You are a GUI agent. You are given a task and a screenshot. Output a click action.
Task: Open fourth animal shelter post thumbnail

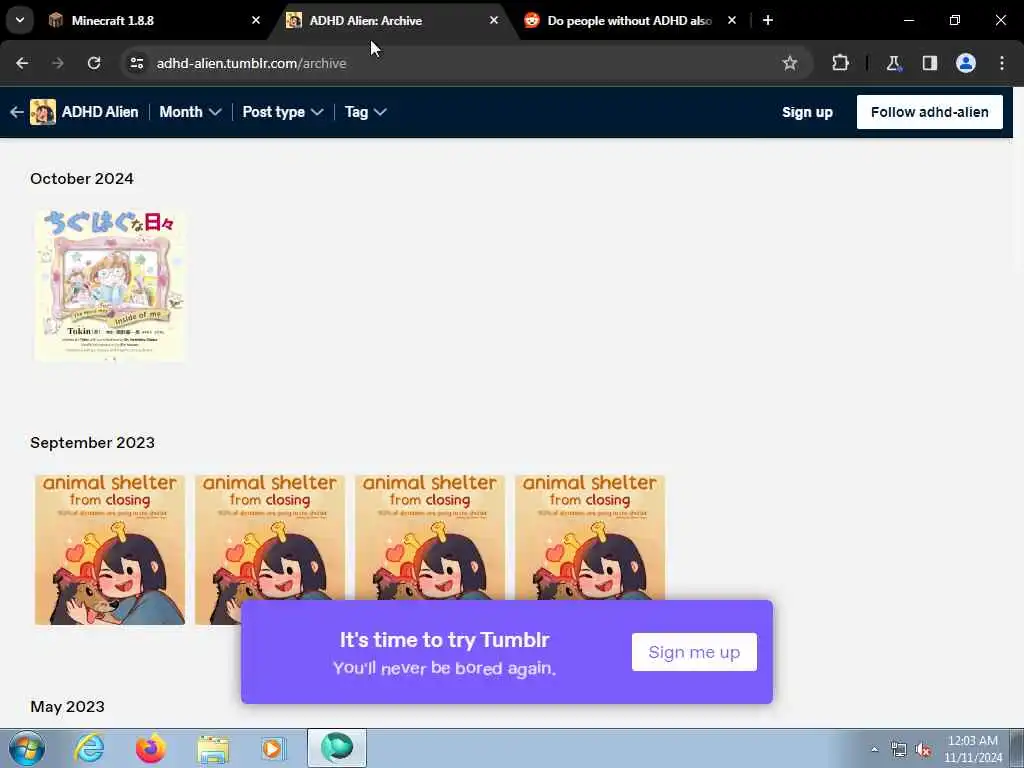590,537
